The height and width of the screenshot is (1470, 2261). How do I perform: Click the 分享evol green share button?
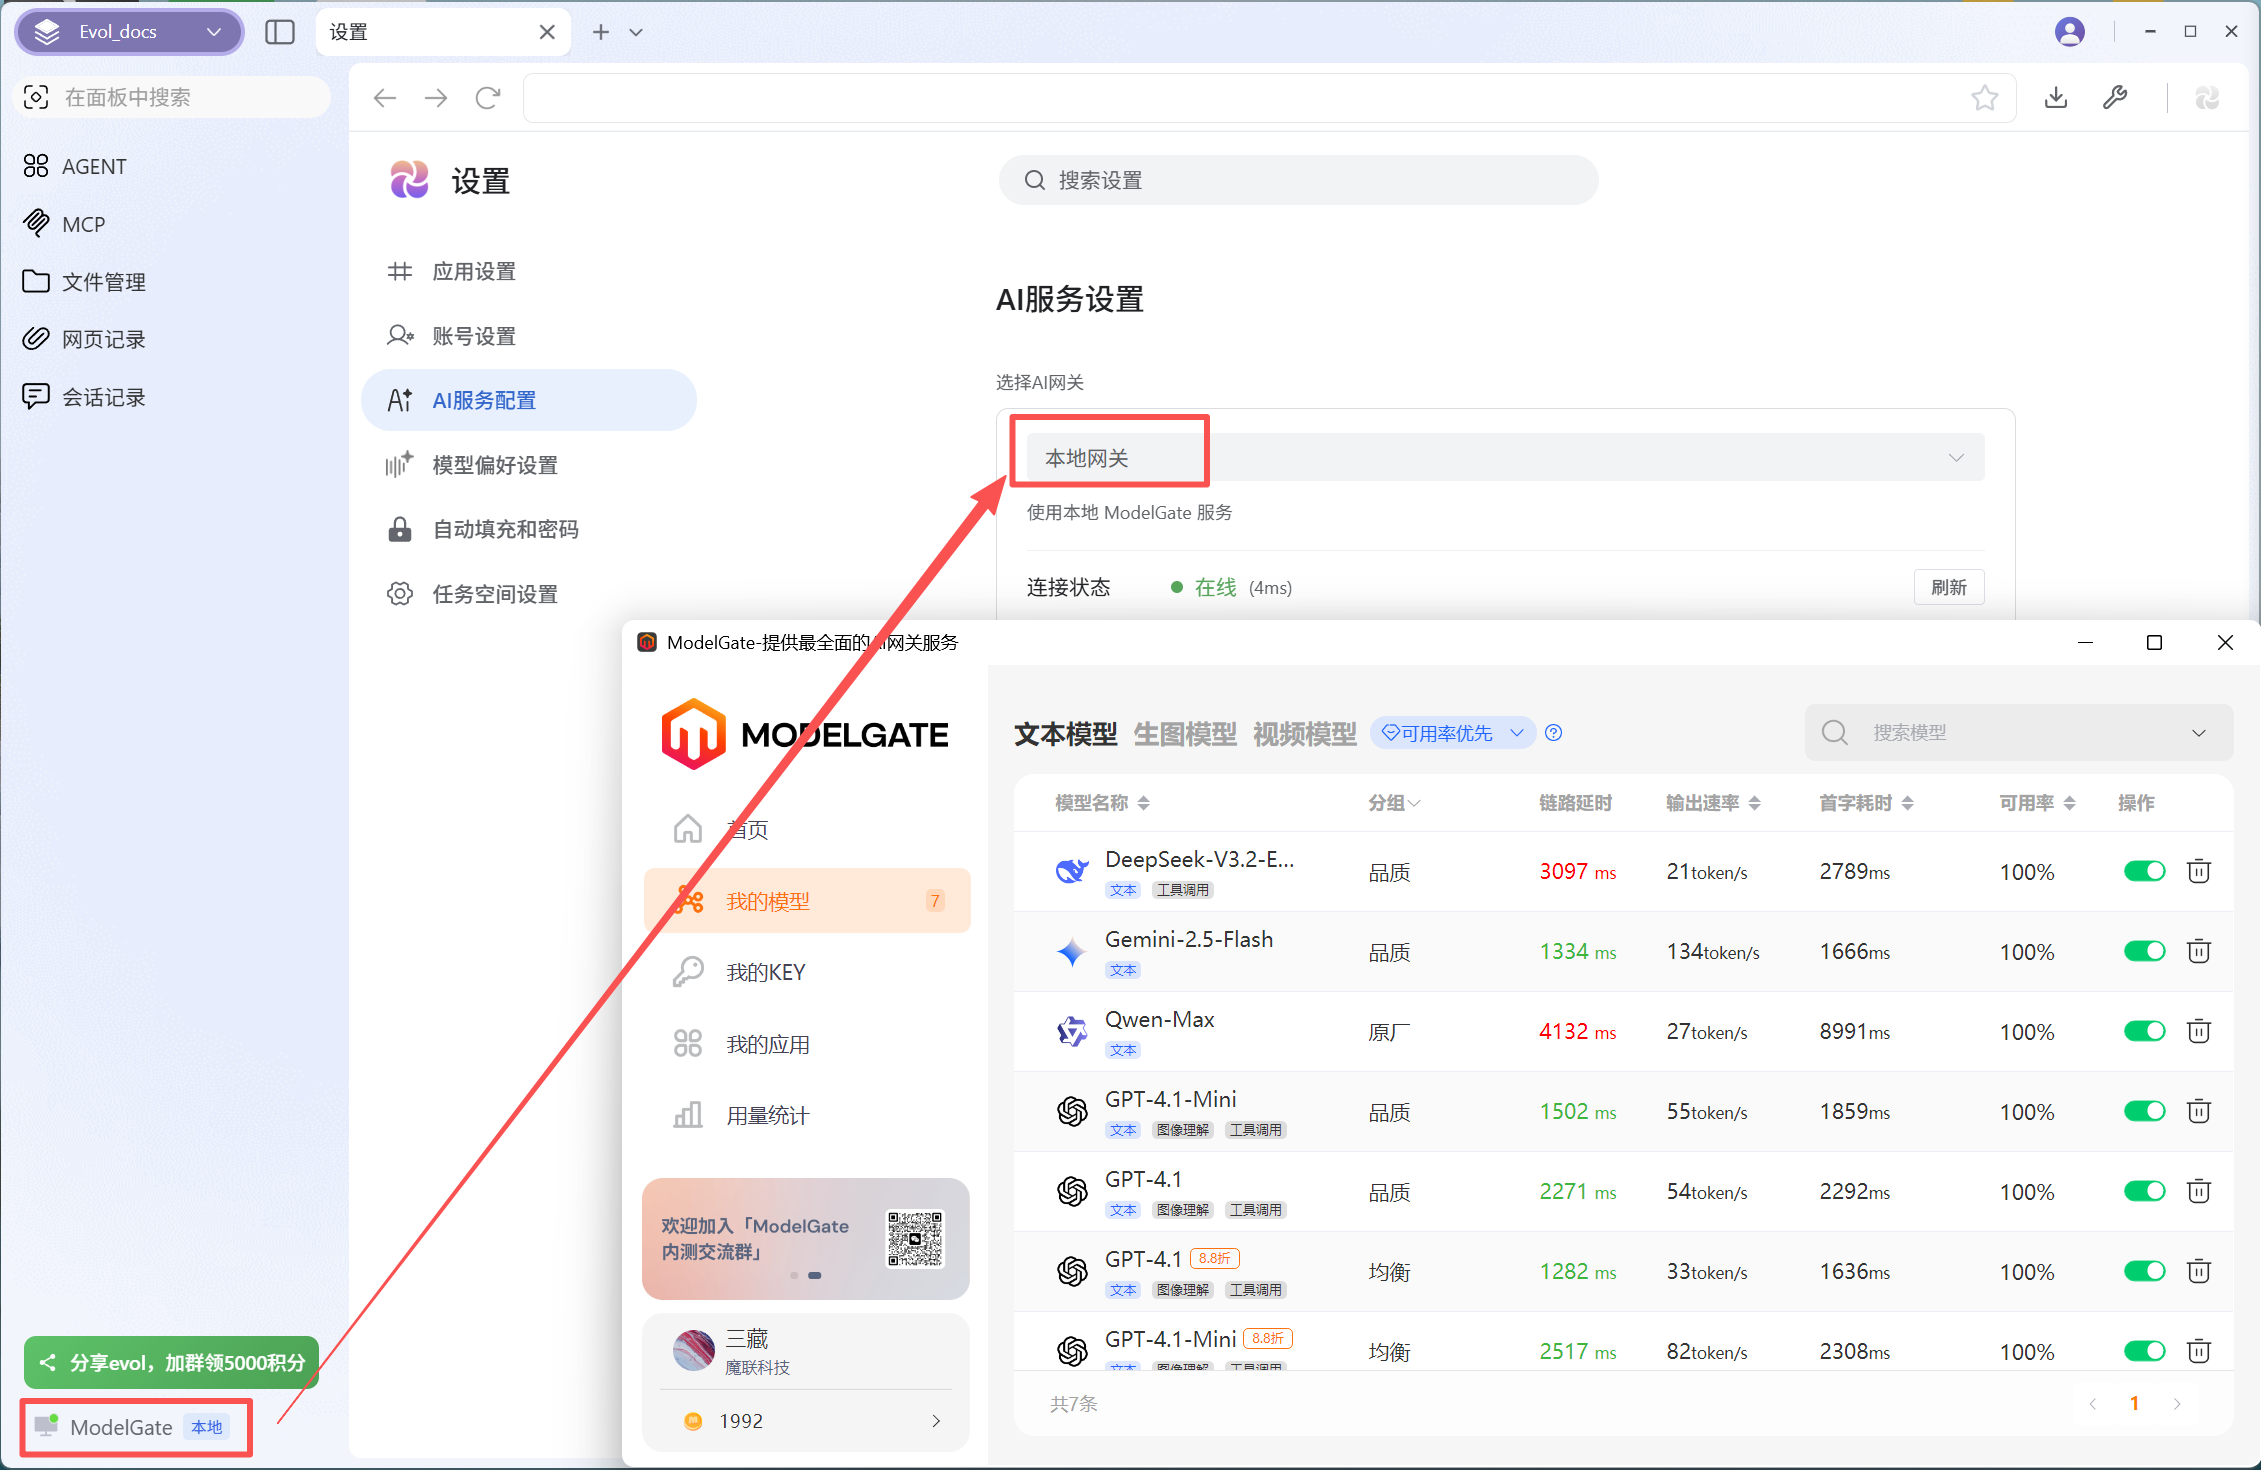pyautogui.click(x=172, y=1362)
